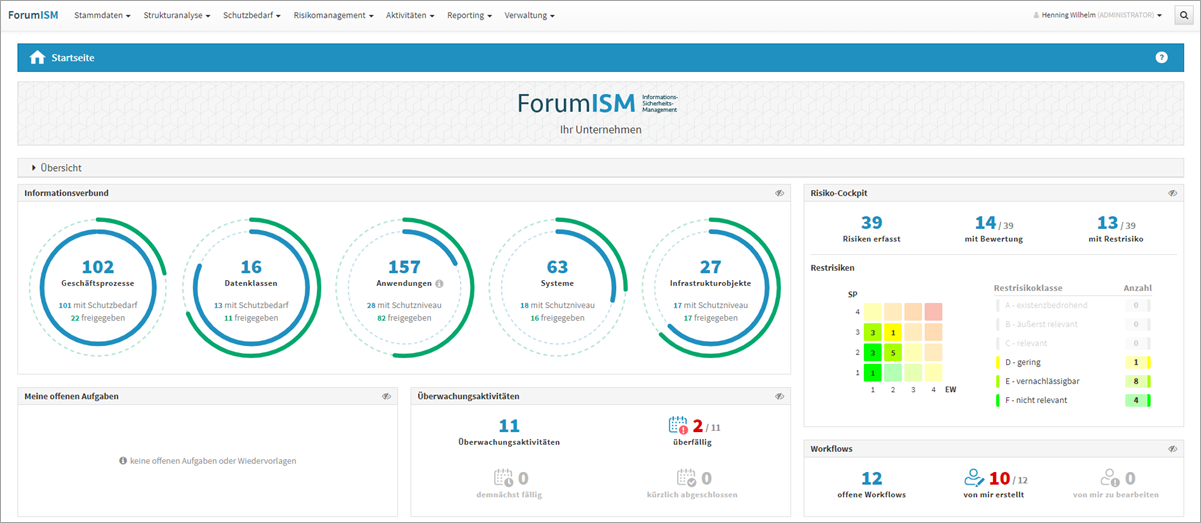Hide the Informationsverbund panel via eye icon

pos(778,193)
